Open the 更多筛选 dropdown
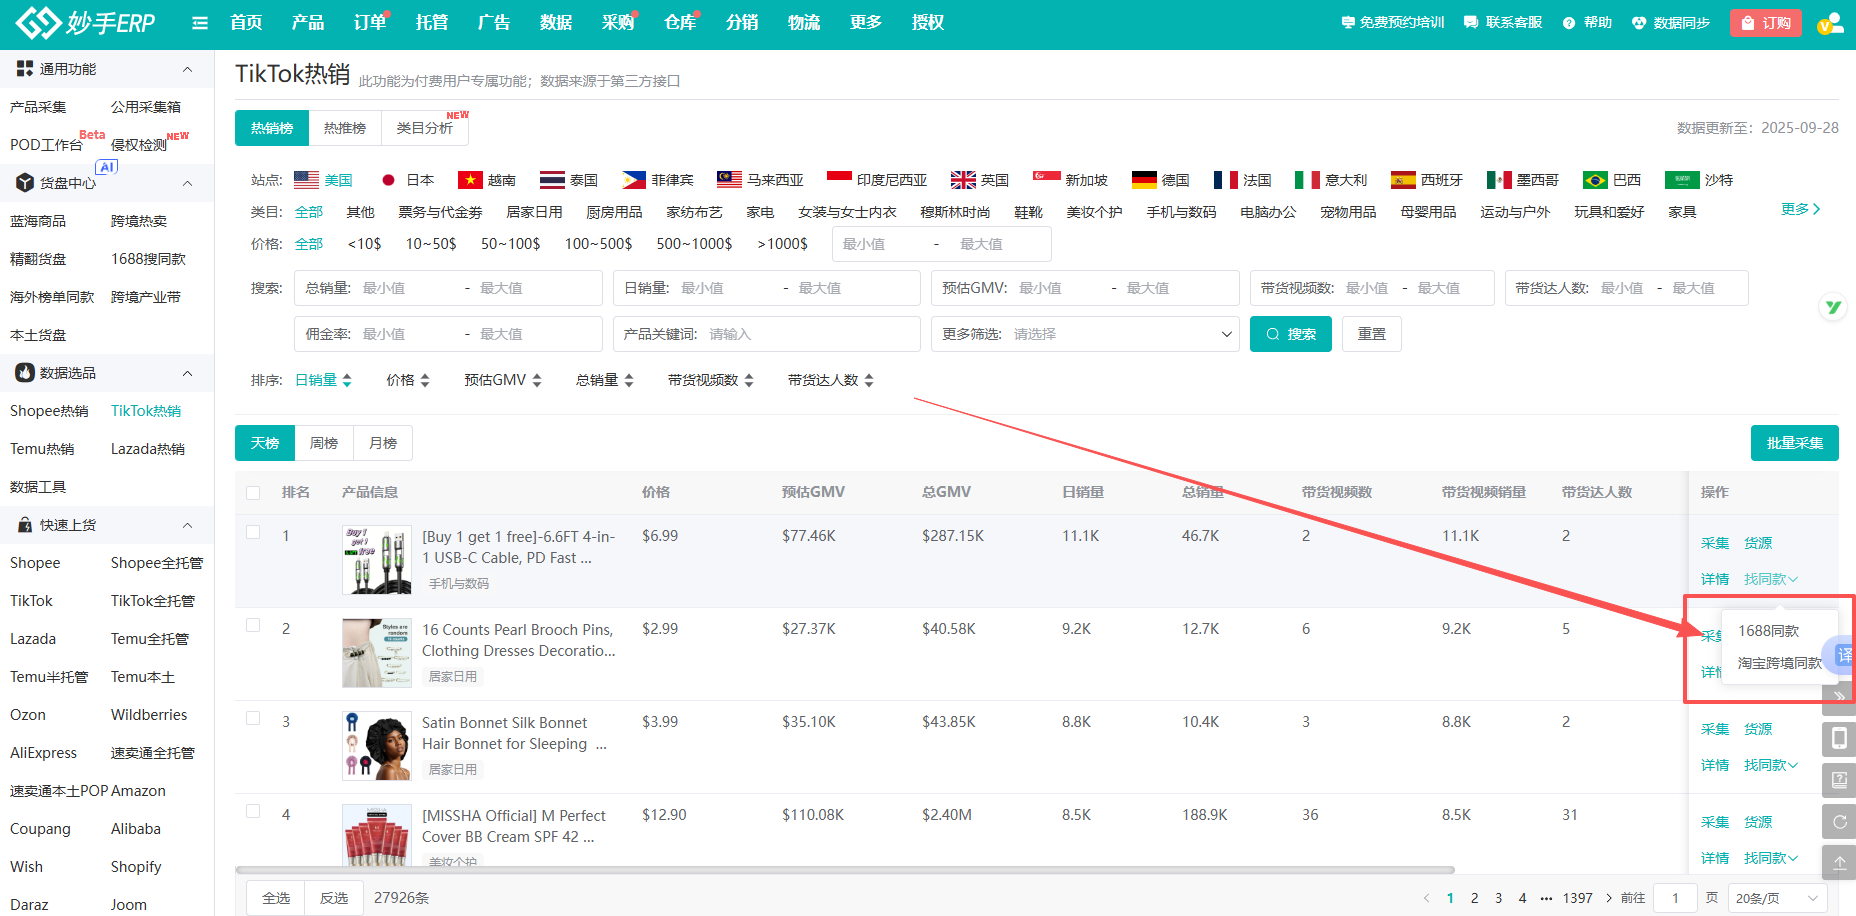Viewport: 1856px width, 916px height. (1085, 334)
